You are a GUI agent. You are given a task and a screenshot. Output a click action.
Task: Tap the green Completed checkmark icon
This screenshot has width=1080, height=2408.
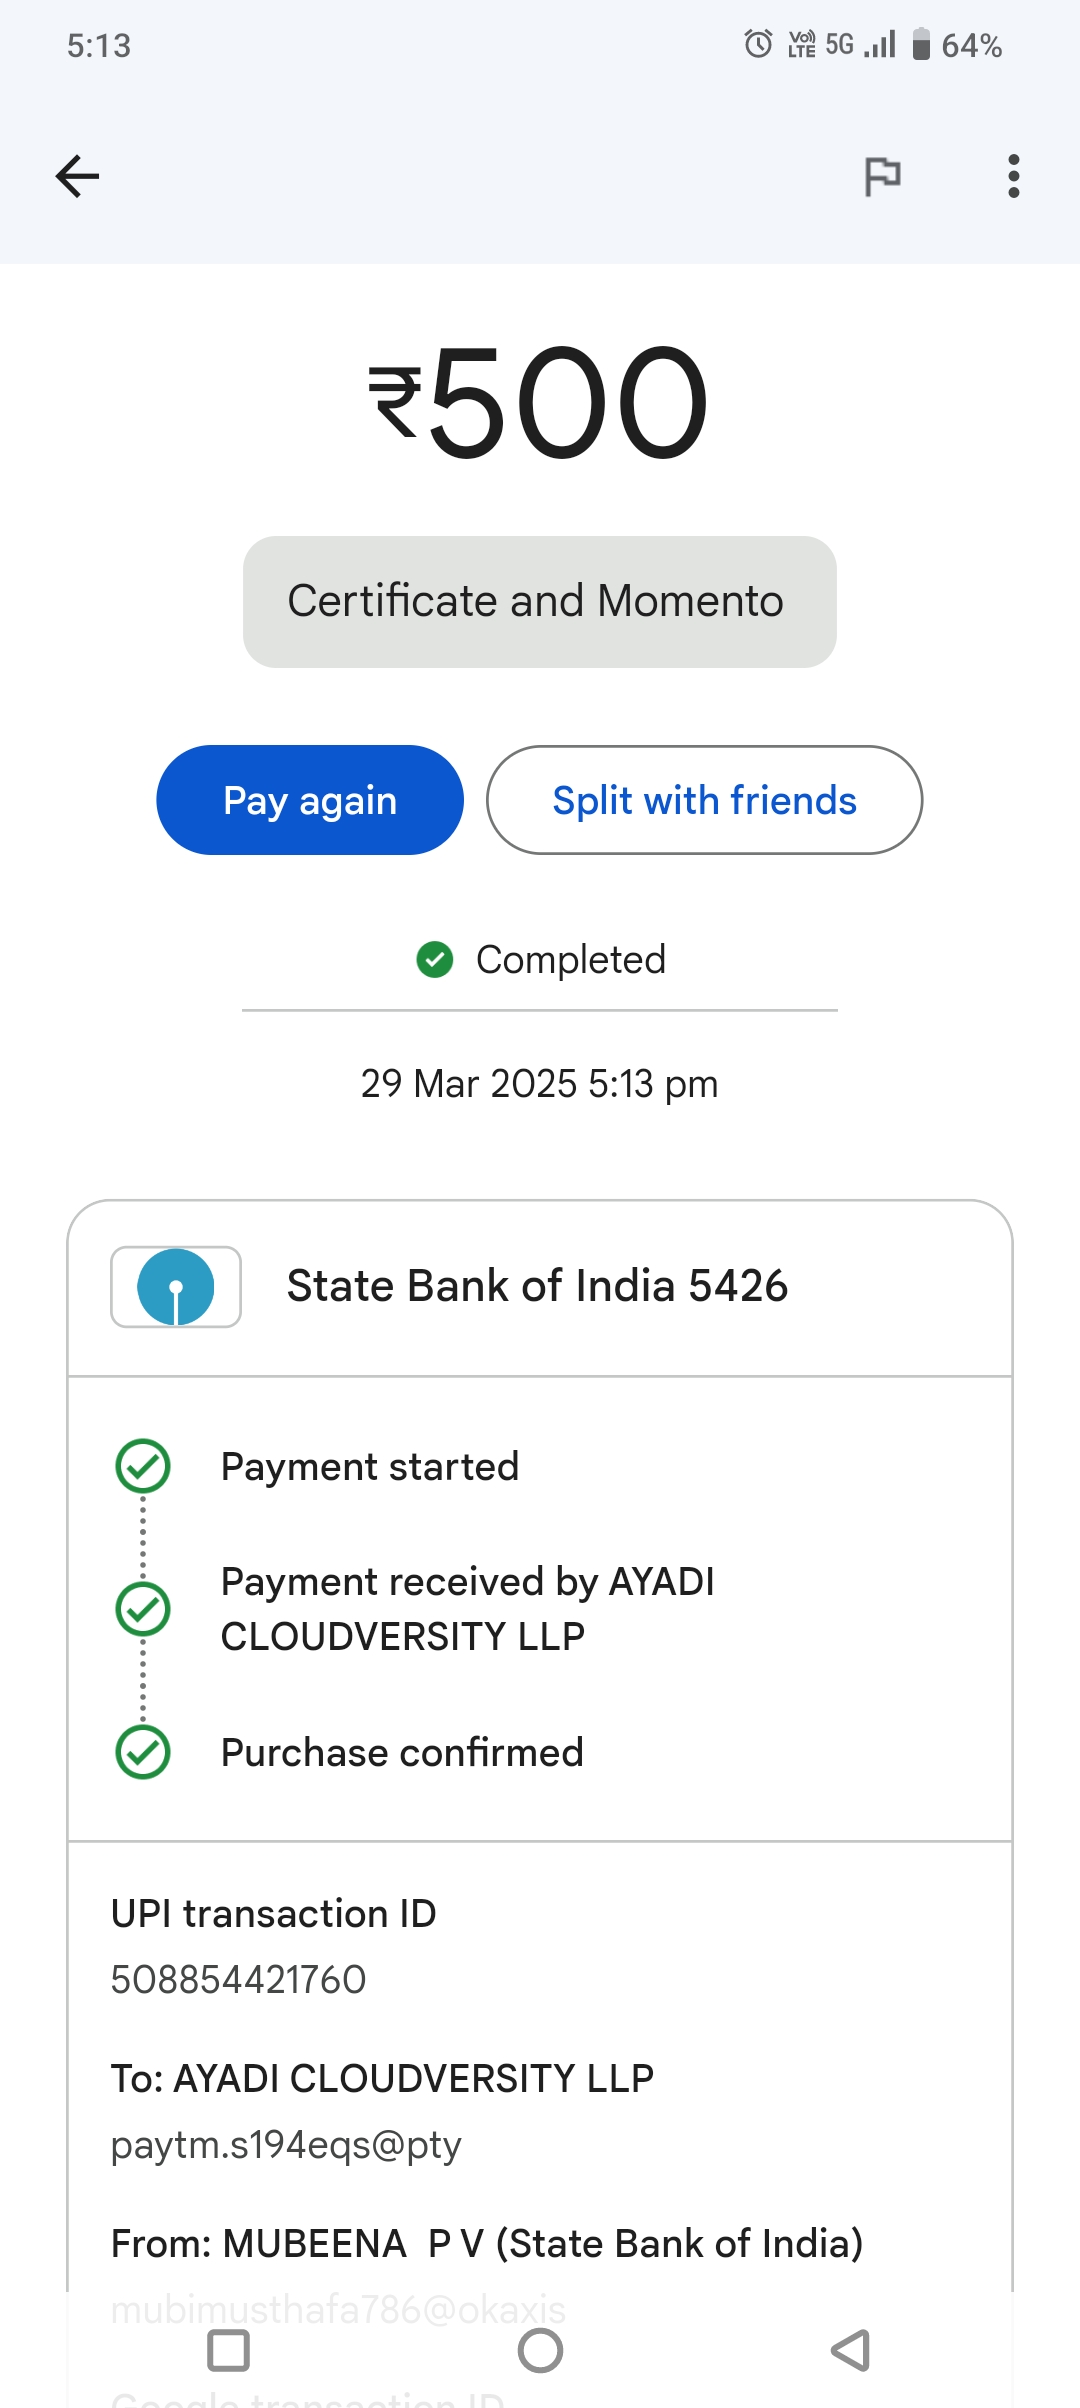pos(435,960)
